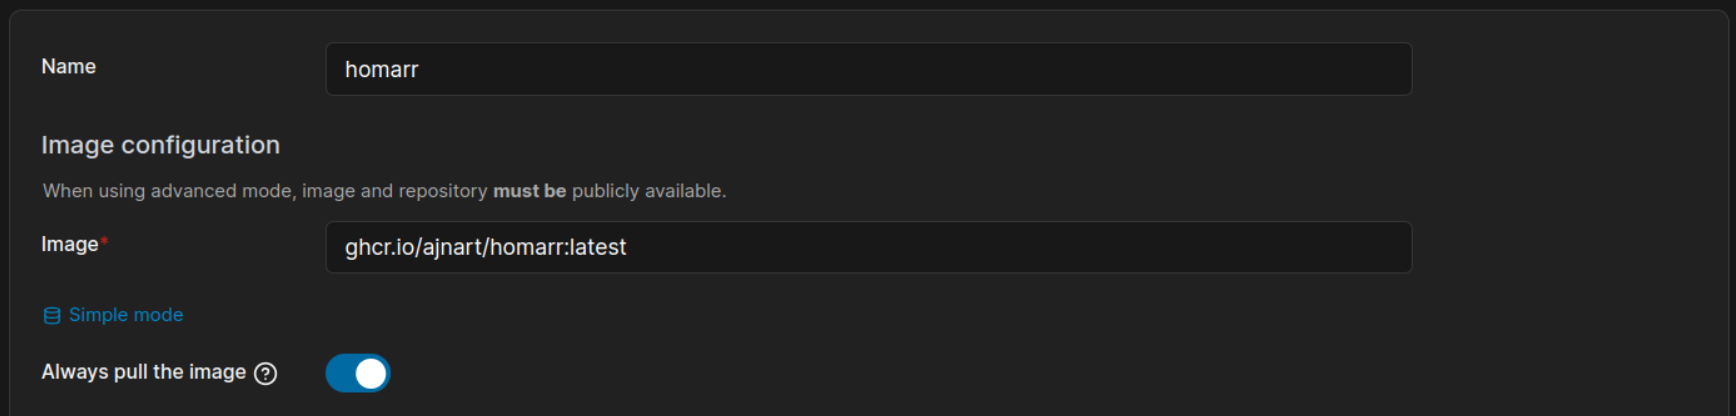Click the blue track of the pull image toggle
Screen dimensions: 1736x416
[x=340, y=373]
